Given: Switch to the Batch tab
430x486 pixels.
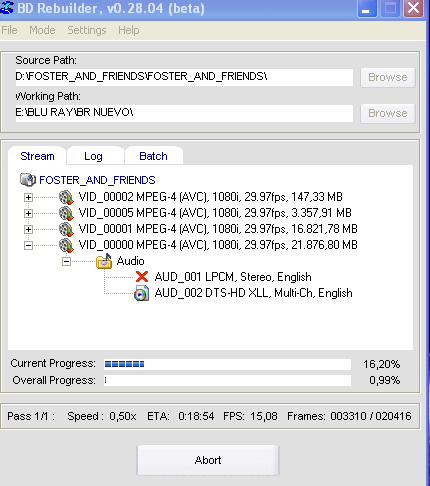Looking at the screenshot, I should (153, 156).
